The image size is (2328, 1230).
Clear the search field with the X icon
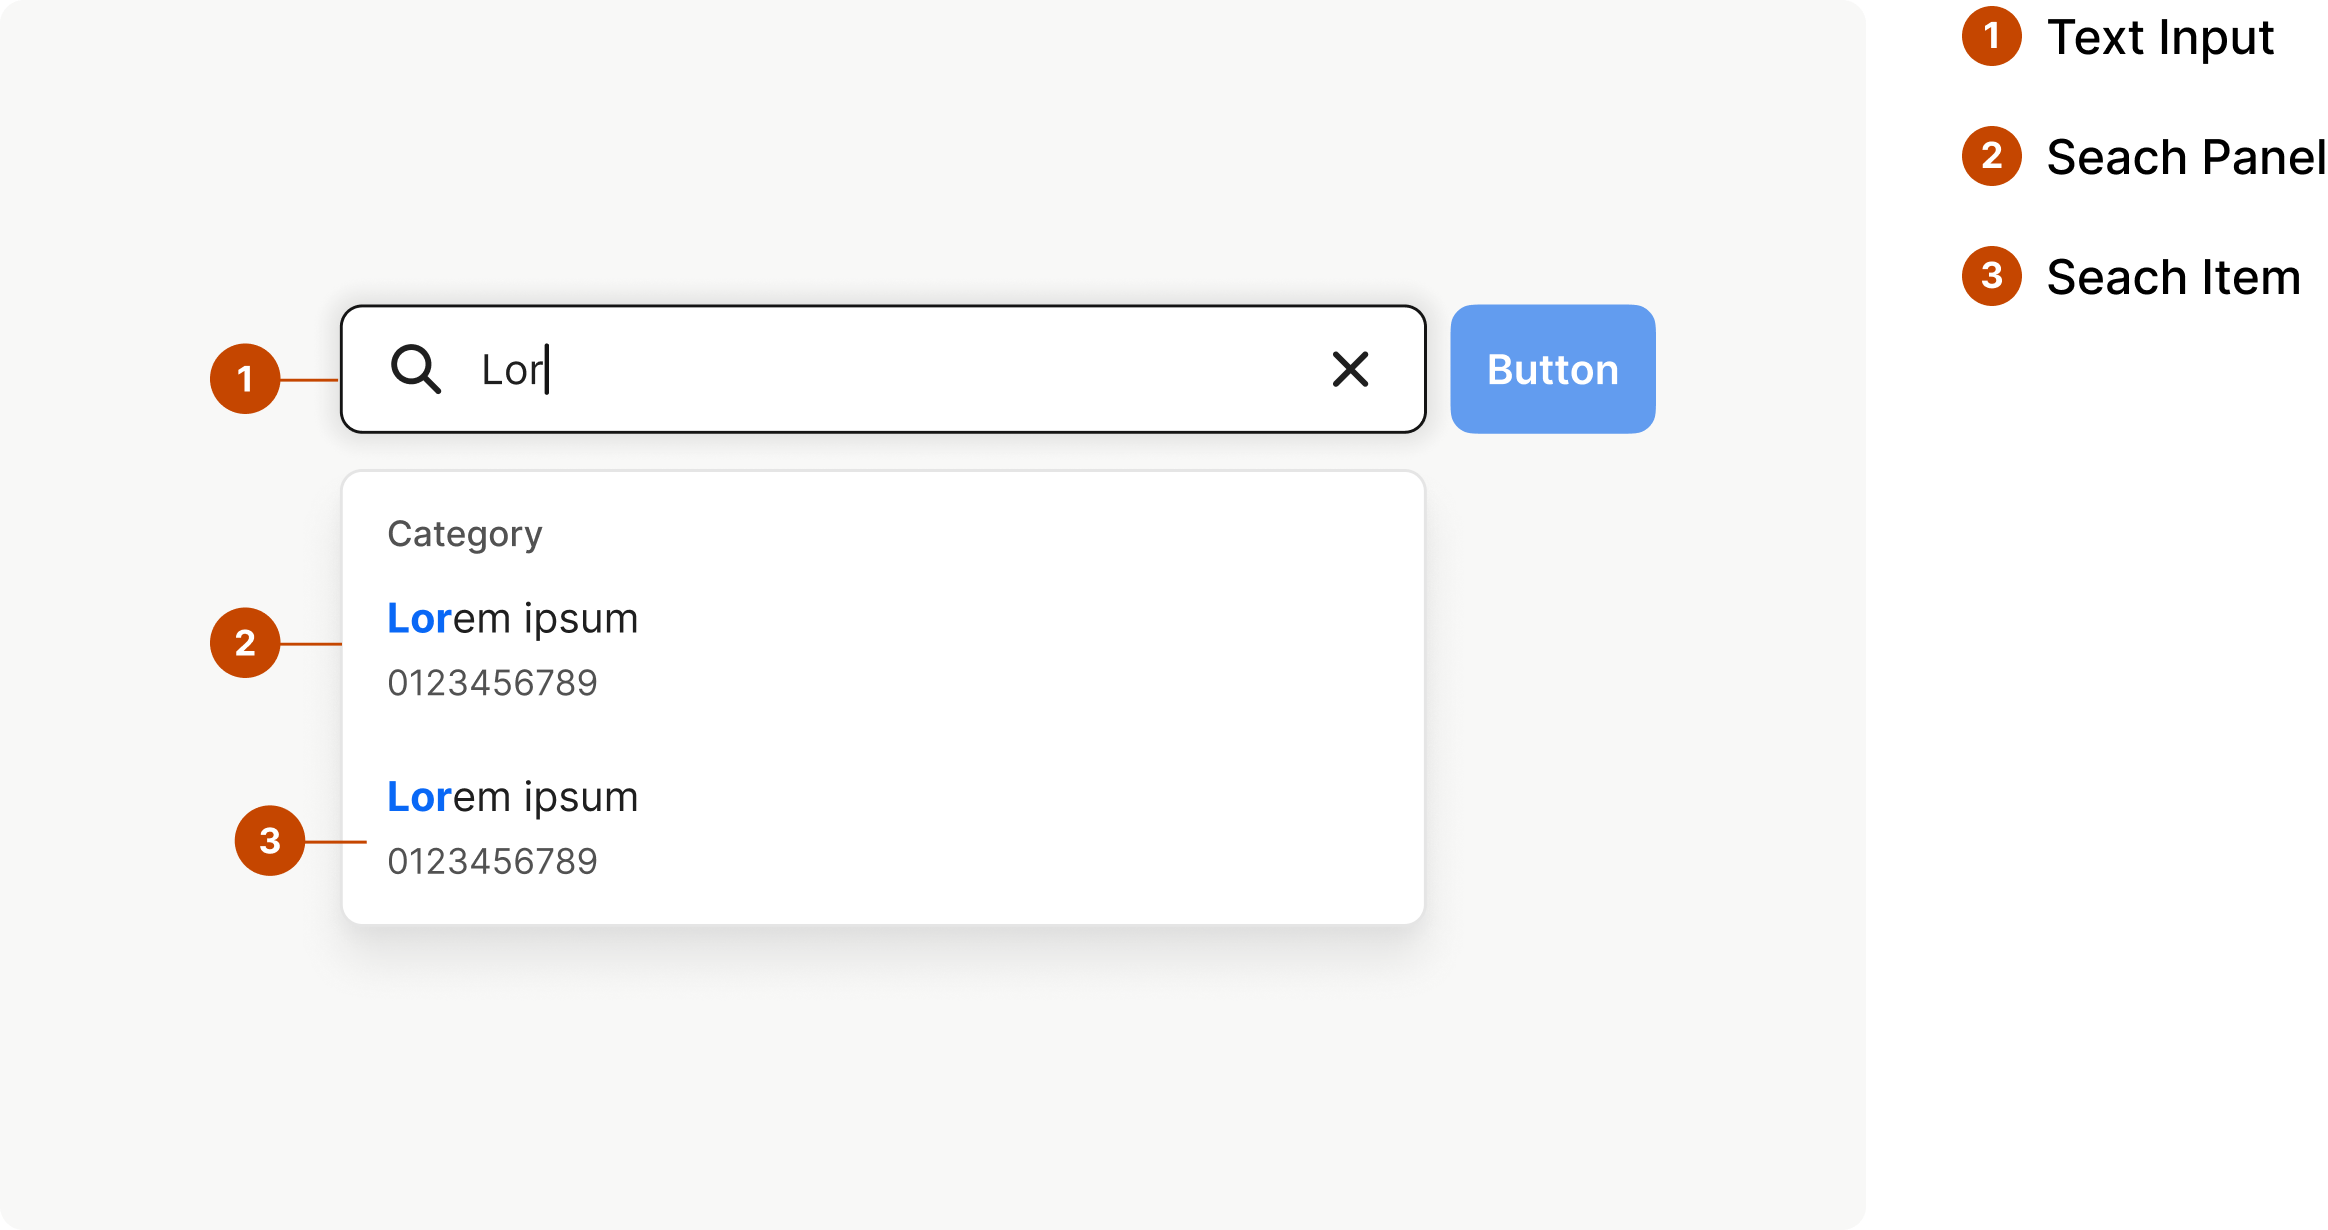(x=1350, y=369)
